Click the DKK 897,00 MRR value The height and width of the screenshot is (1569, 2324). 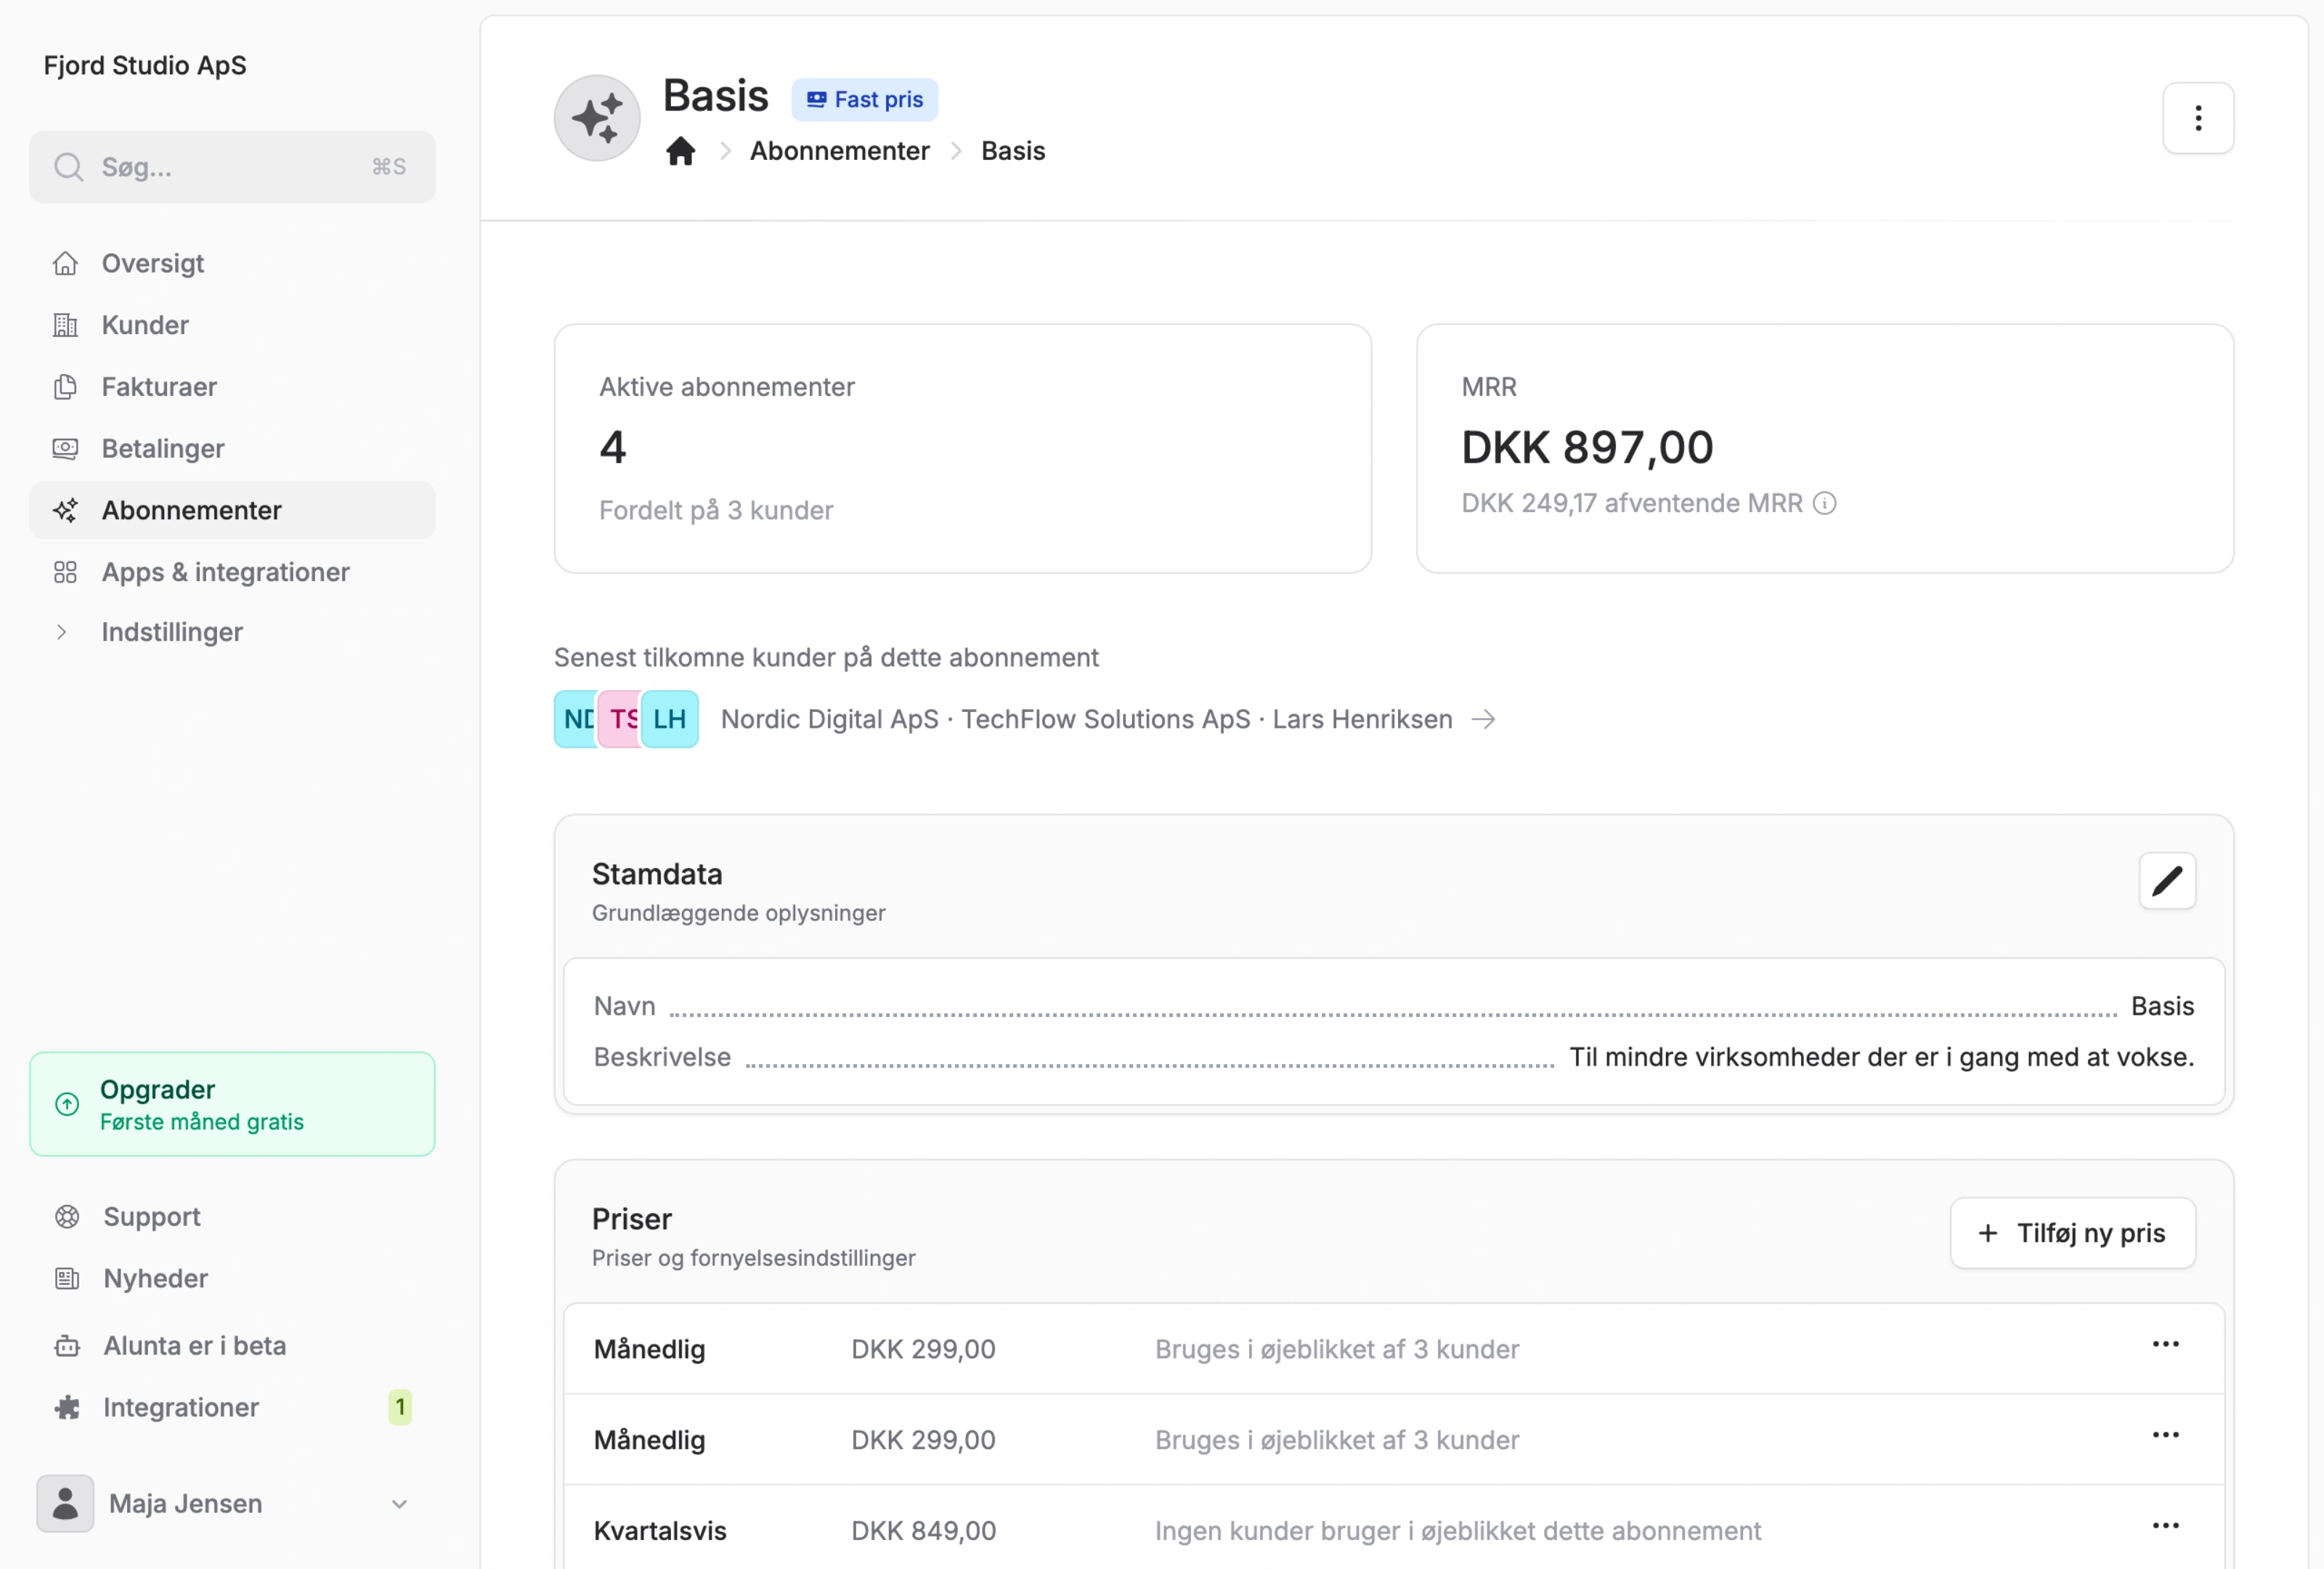pos(1587,447)
